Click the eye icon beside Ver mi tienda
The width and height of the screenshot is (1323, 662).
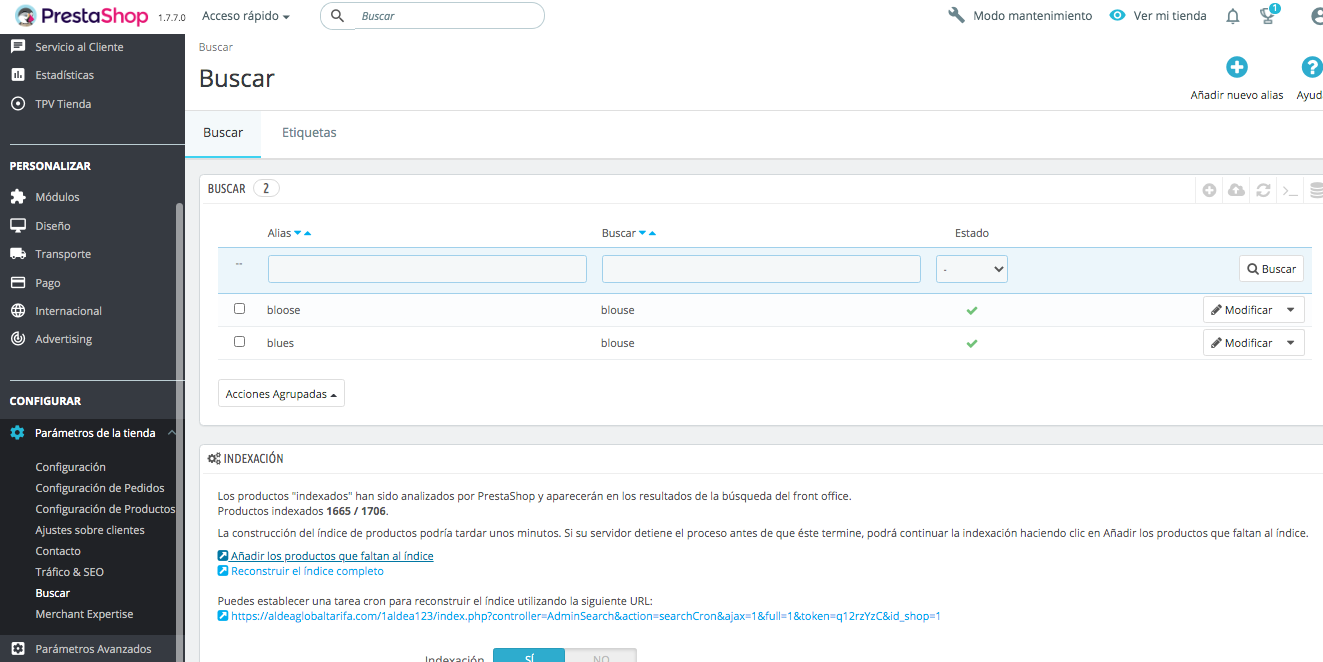tap(1118, 16)
